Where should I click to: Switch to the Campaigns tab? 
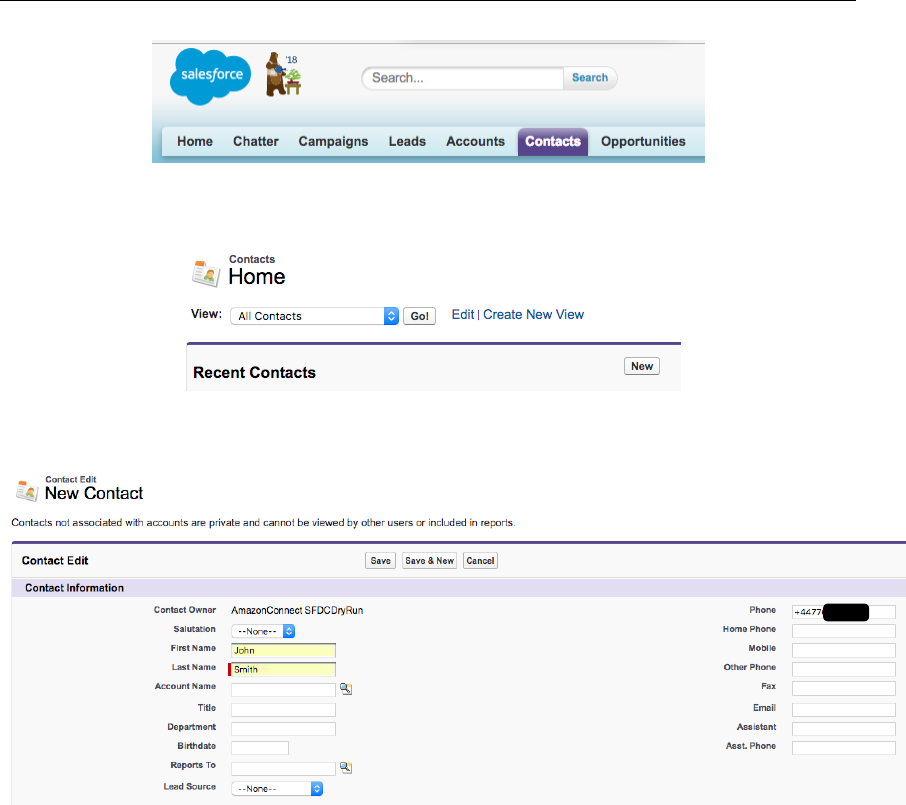click(333, 142)
